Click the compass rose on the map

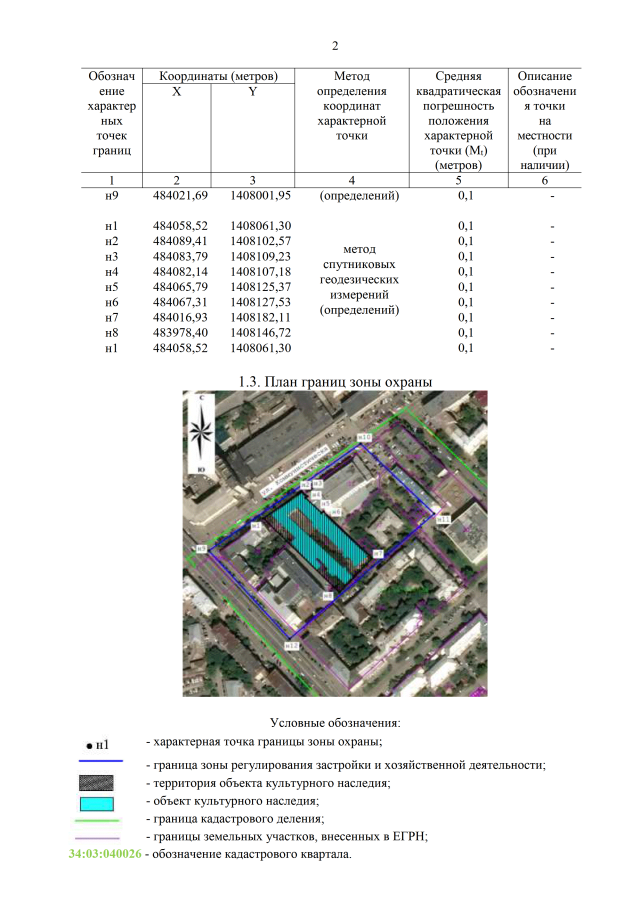coord(202,431)
